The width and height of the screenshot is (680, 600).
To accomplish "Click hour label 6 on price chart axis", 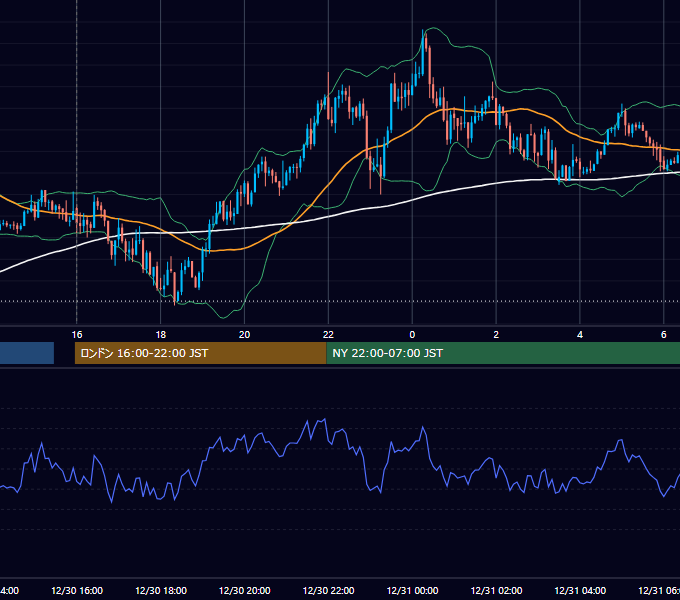I will (x=664, y=334).
